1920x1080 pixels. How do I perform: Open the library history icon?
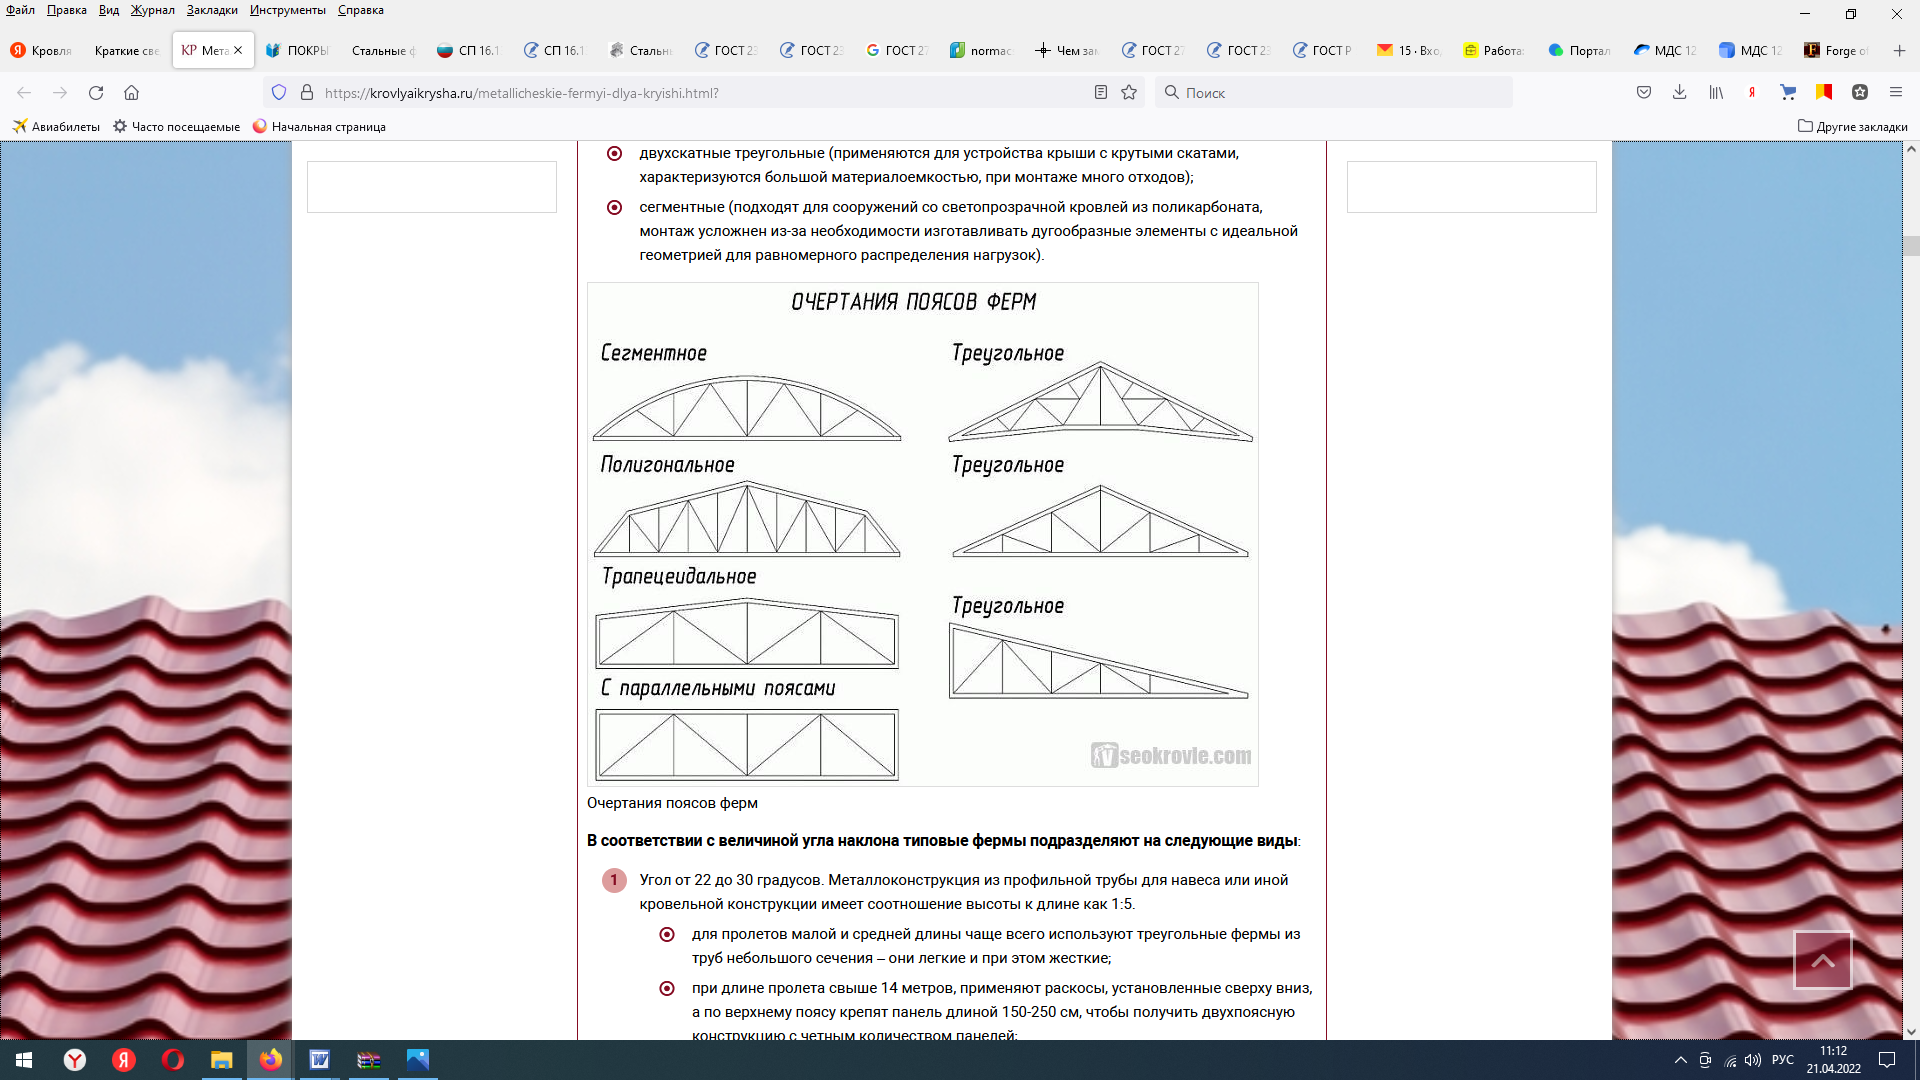[x=1716, y=92]
